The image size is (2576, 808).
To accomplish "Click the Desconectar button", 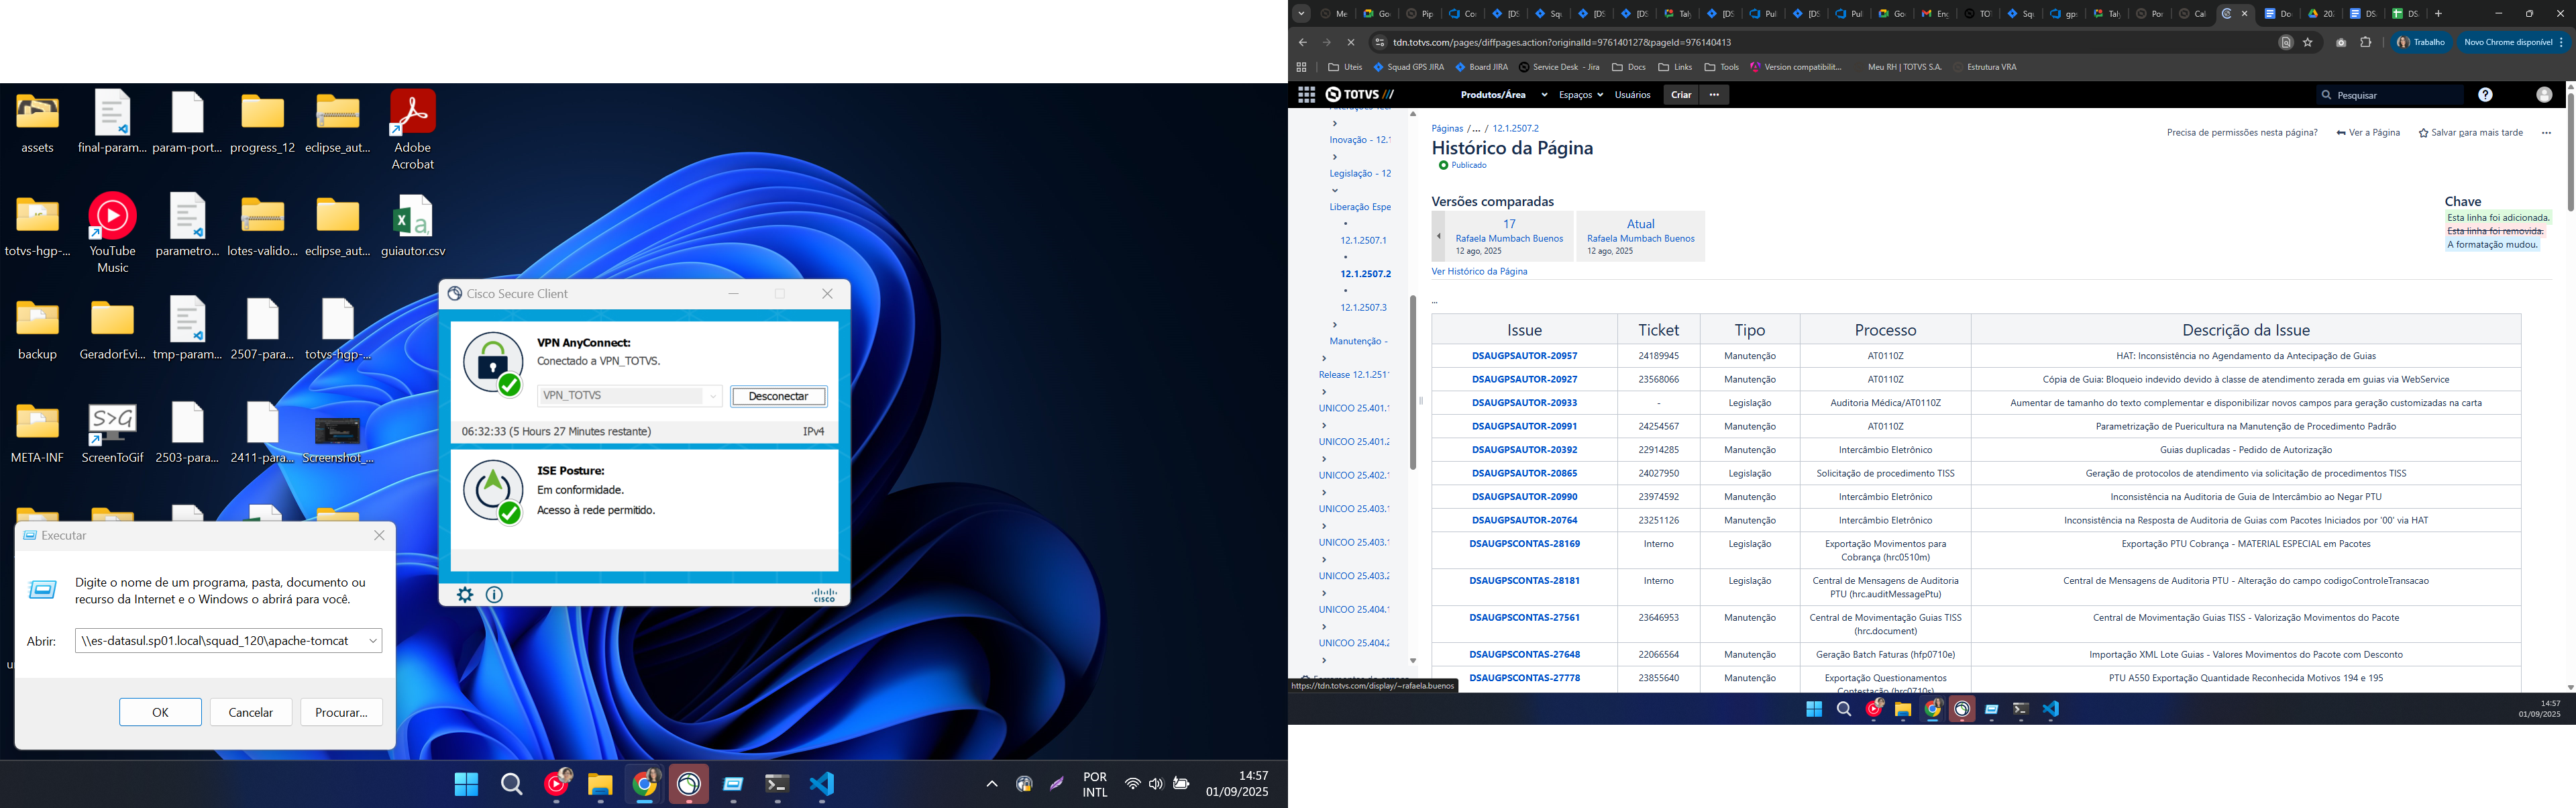I will pos(778,396).
